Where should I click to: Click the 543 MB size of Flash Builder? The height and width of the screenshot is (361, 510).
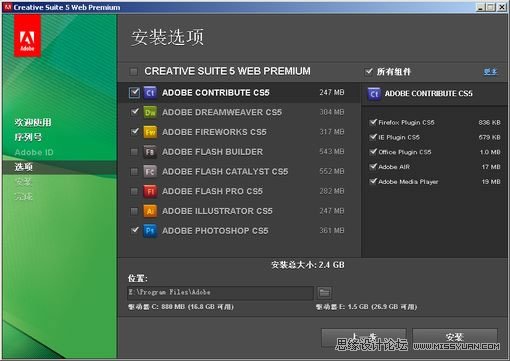pyautogui.click(x=332, y=152)
